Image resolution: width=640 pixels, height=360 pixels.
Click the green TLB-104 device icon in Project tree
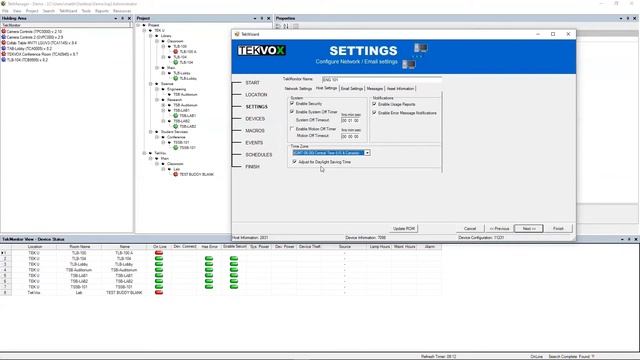tap(176, 62)
